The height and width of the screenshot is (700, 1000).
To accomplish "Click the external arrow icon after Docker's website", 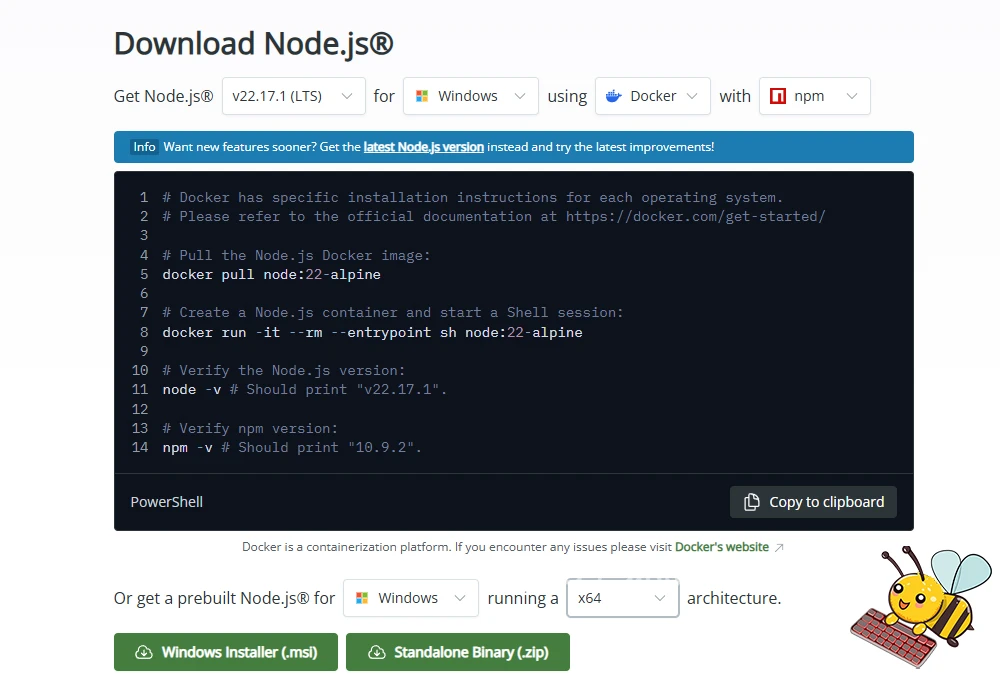I will tap(779, 548).
